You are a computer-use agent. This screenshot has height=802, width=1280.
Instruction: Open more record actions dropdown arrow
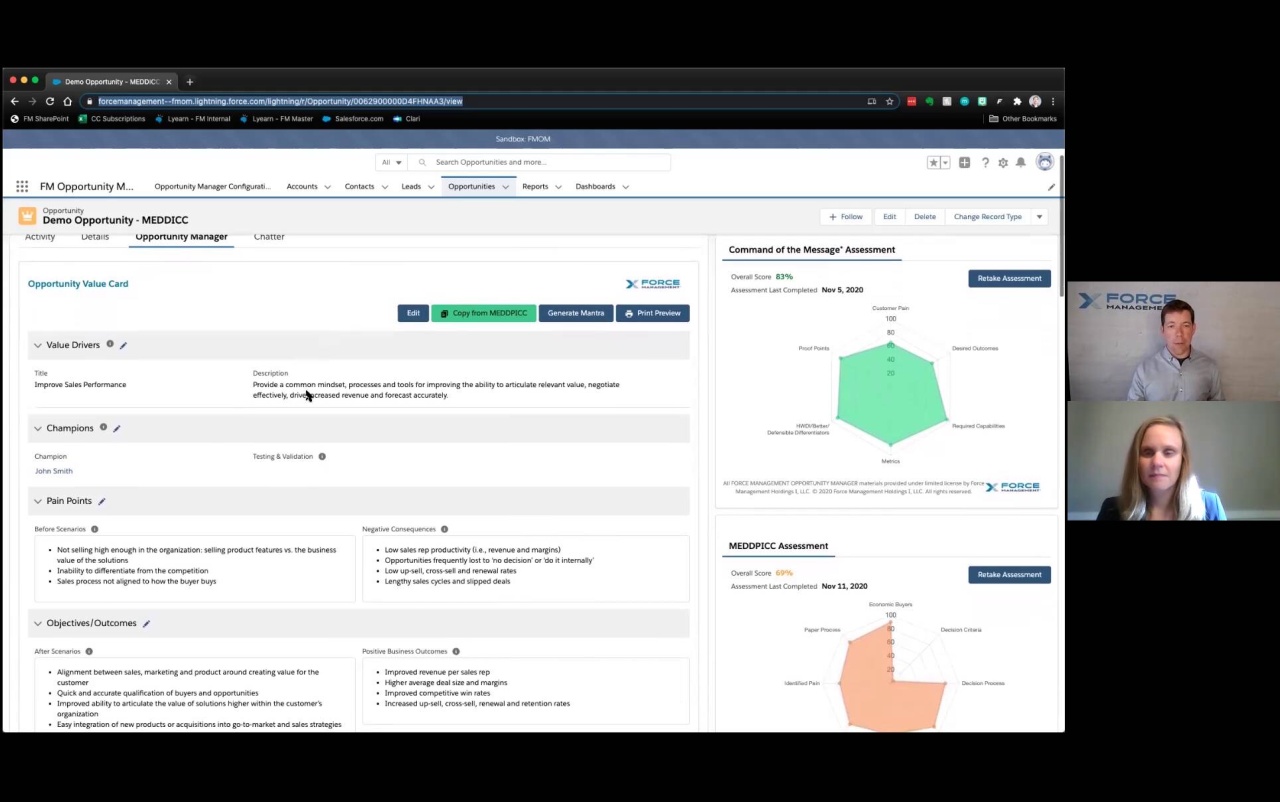coord(1039,217)
